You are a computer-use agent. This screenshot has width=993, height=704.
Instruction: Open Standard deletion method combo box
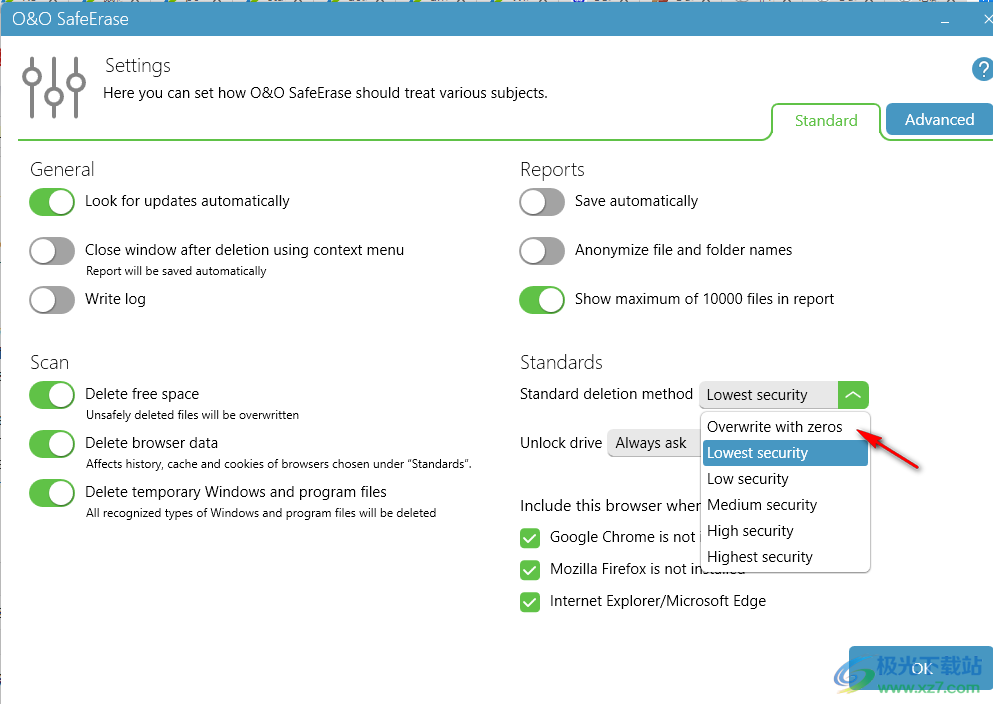[784, 394]
